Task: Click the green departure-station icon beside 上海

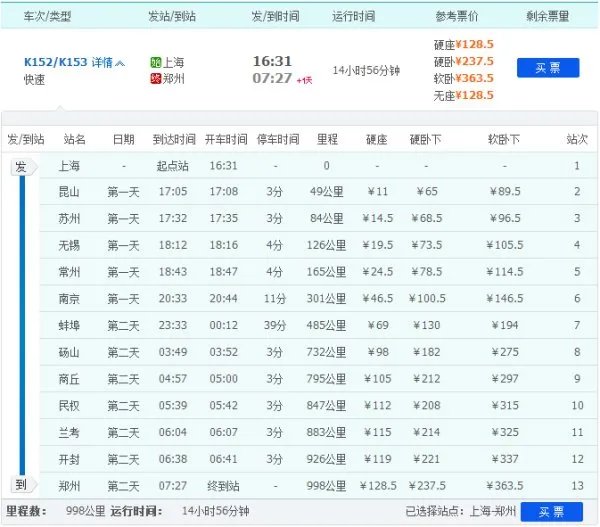Action: click(x=155, y=62)
